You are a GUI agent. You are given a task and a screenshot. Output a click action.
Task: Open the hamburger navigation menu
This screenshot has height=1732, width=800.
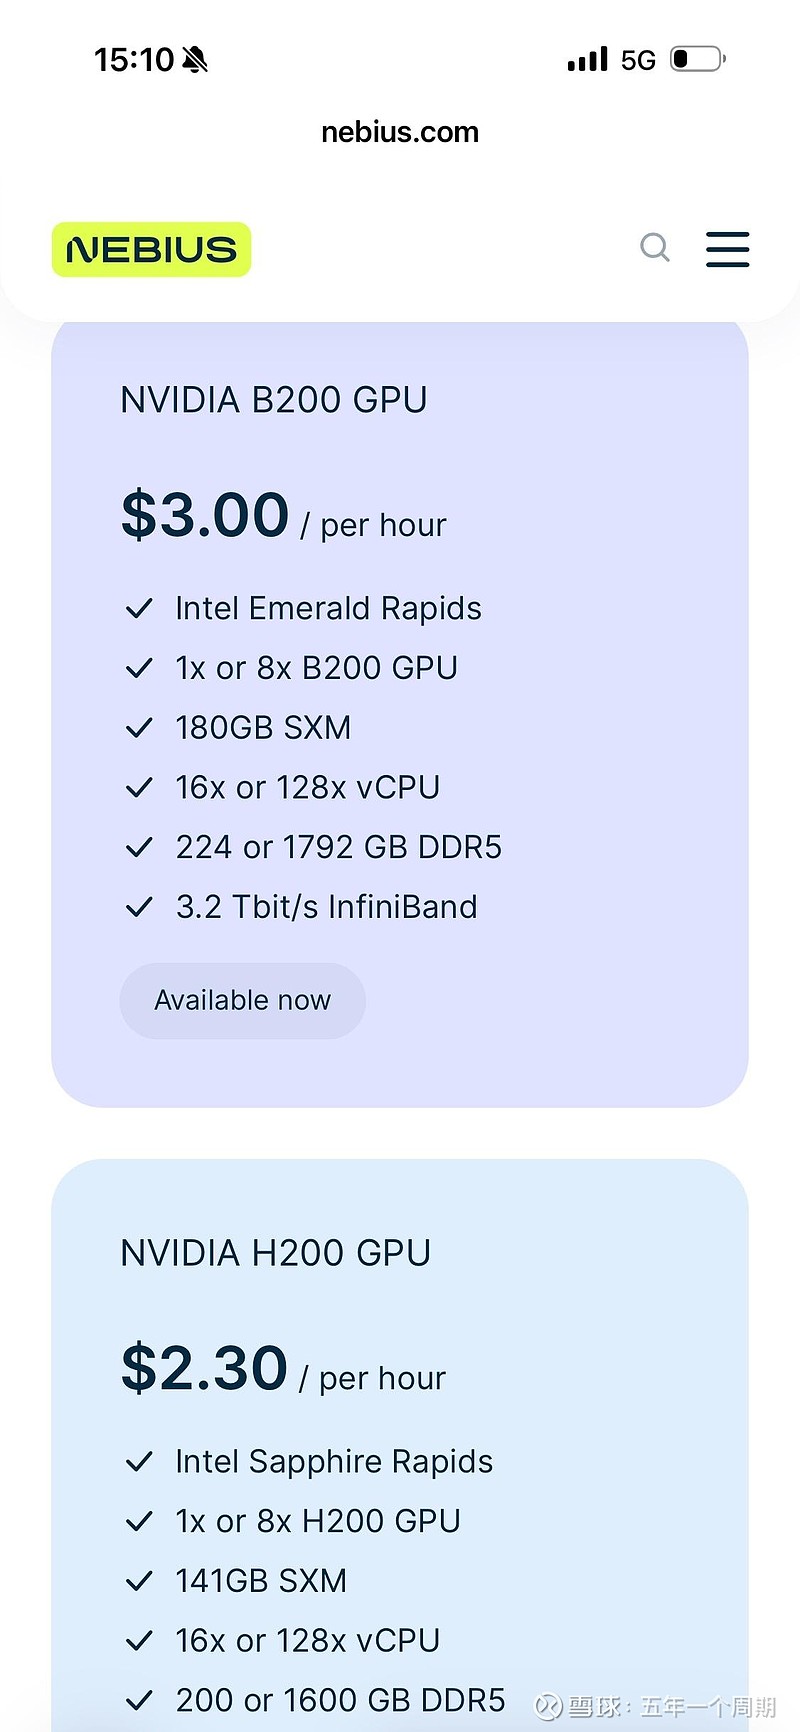[727, 249]
